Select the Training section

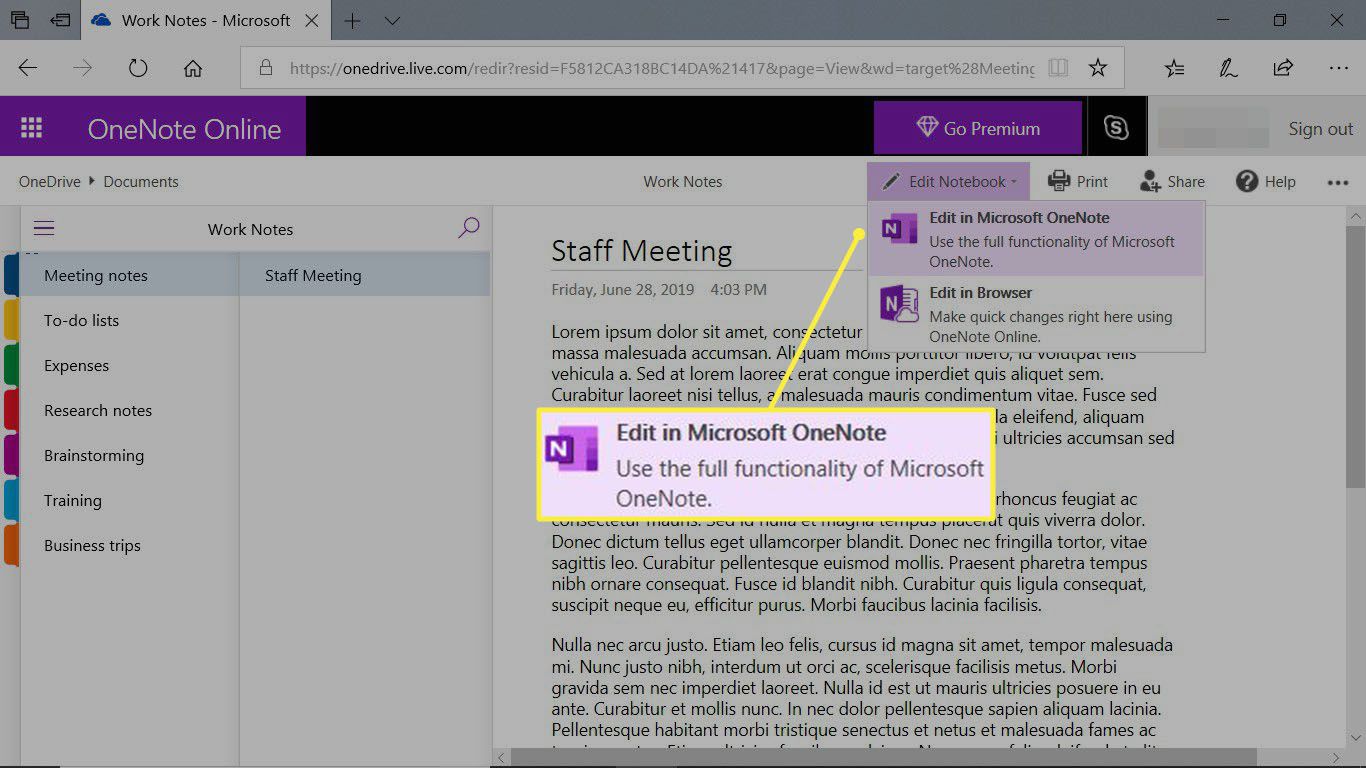130,500
